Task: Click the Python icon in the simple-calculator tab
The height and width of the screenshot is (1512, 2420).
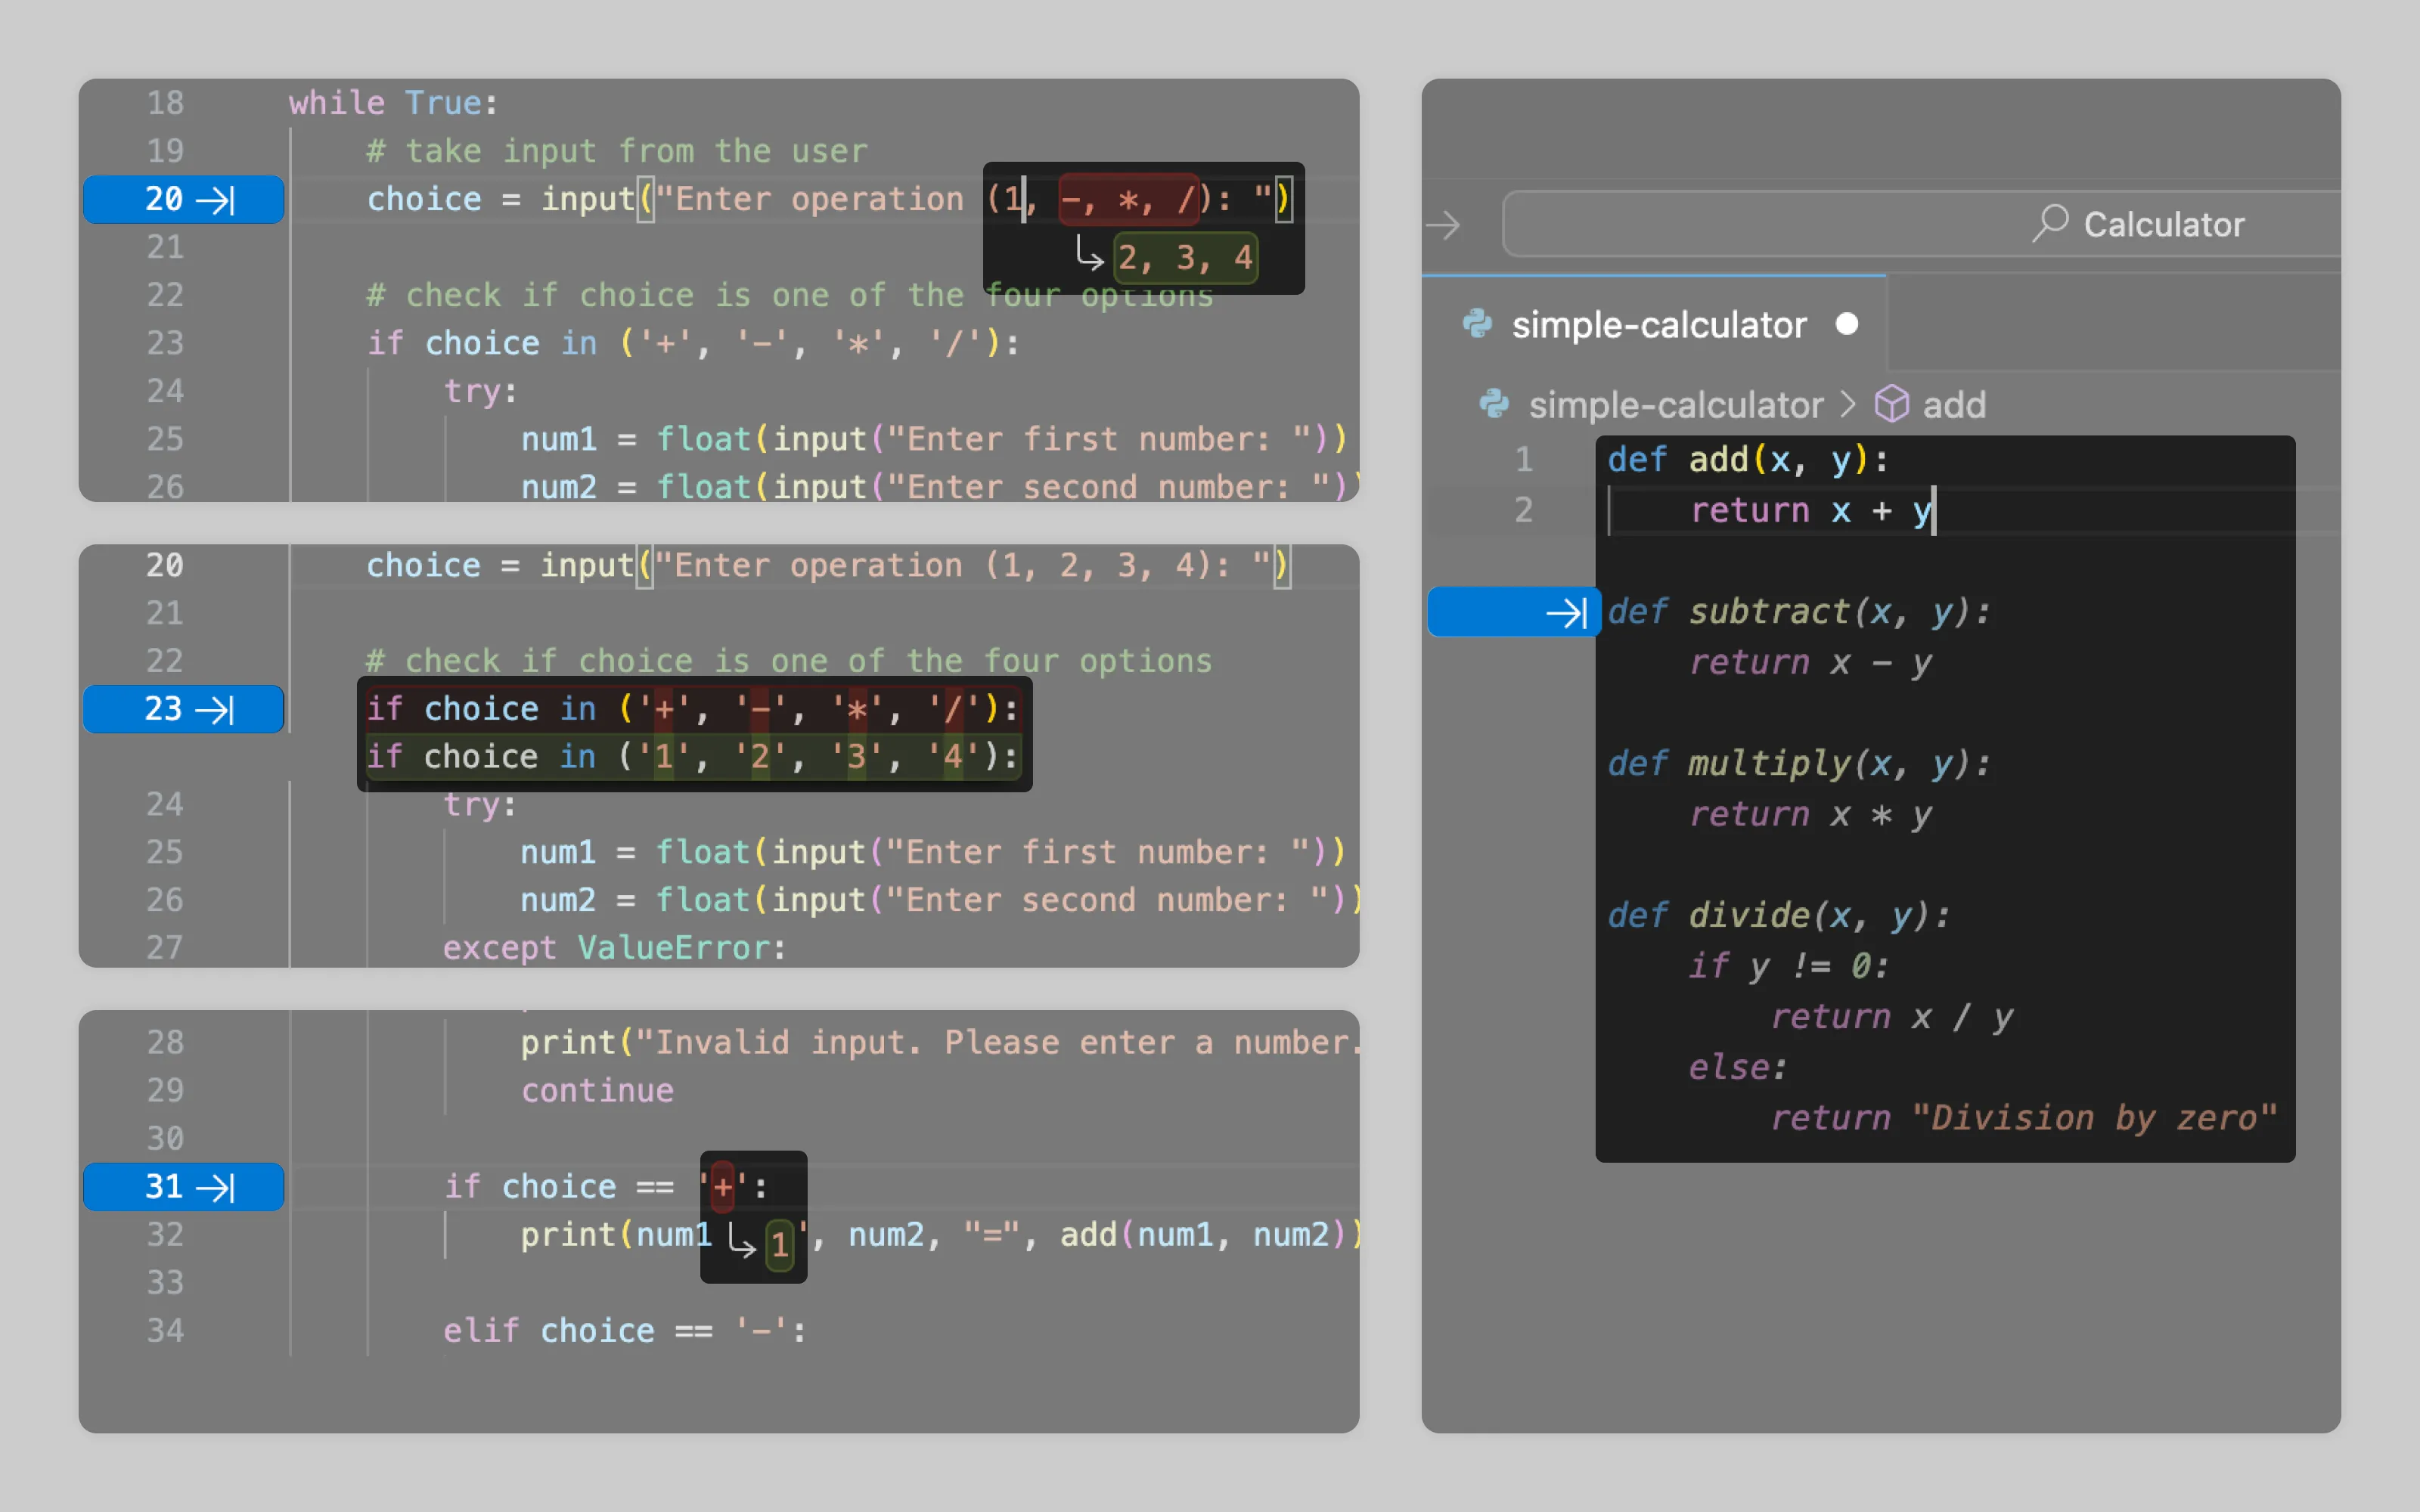Action: tap(1477, 324)
